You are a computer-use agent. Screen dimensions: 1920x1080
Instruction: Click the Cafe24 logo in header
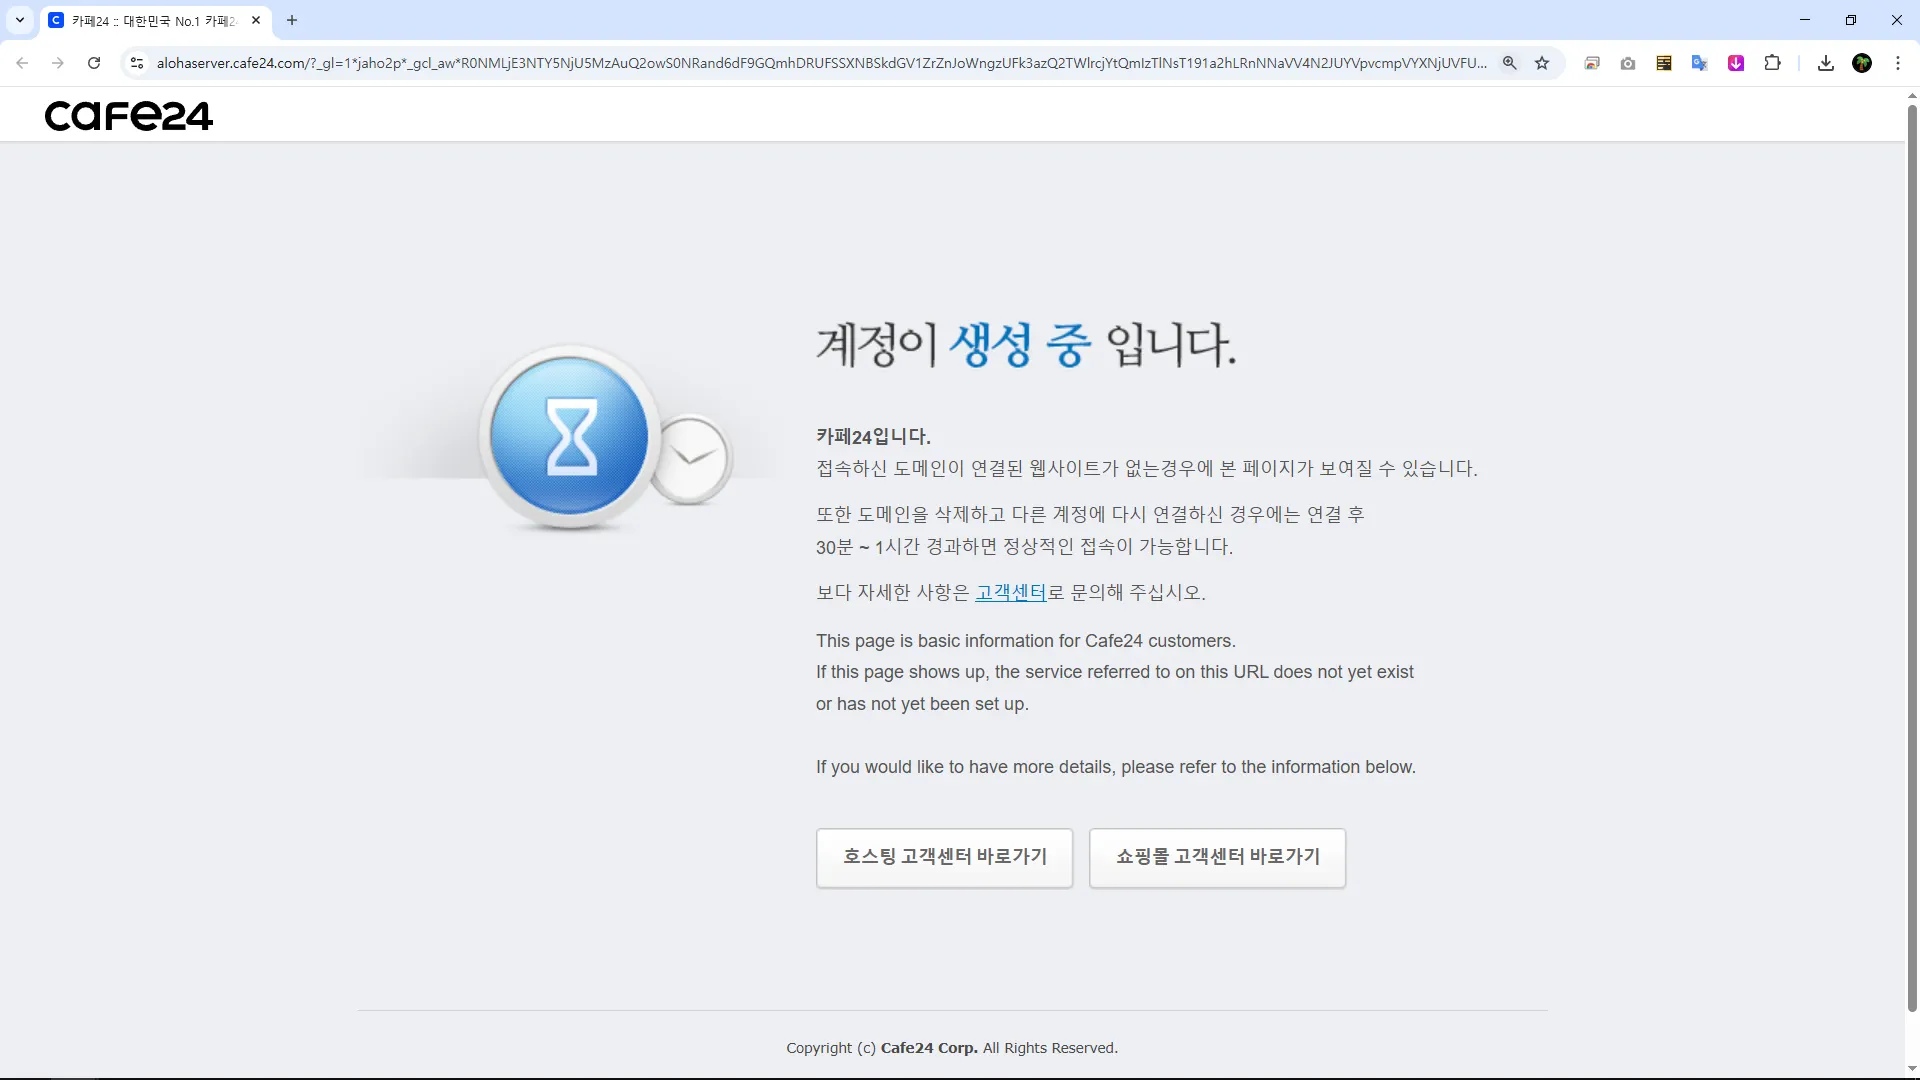129,116
